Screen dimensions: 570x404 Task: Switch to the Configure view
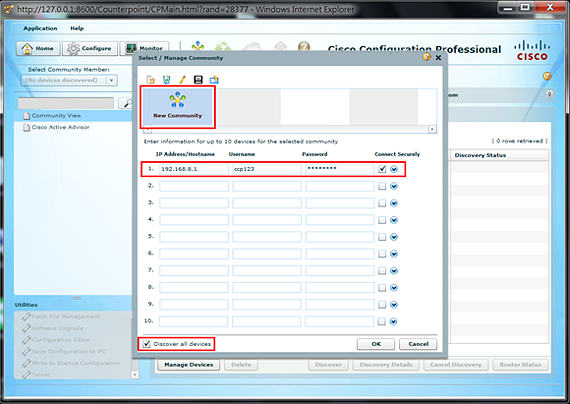90,48
